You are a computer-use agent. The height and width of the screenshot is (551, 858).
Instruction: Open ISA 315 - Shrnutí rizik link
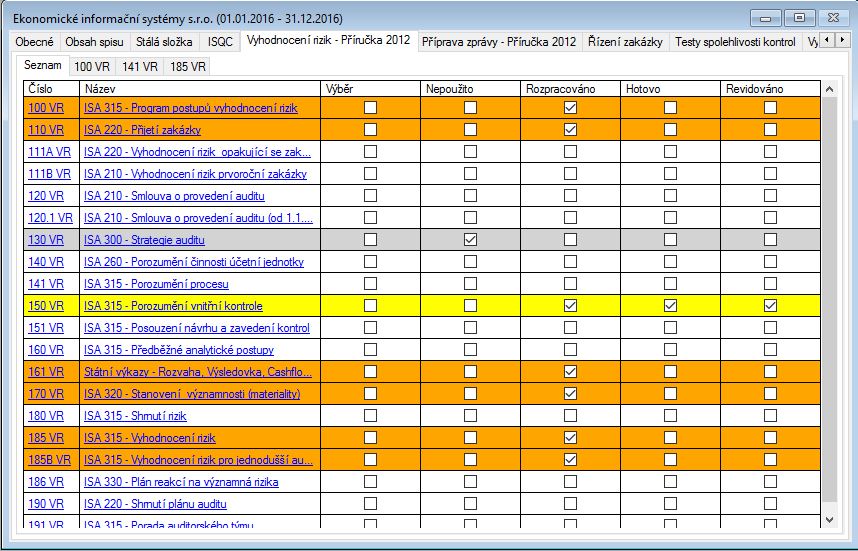point(135,415)
